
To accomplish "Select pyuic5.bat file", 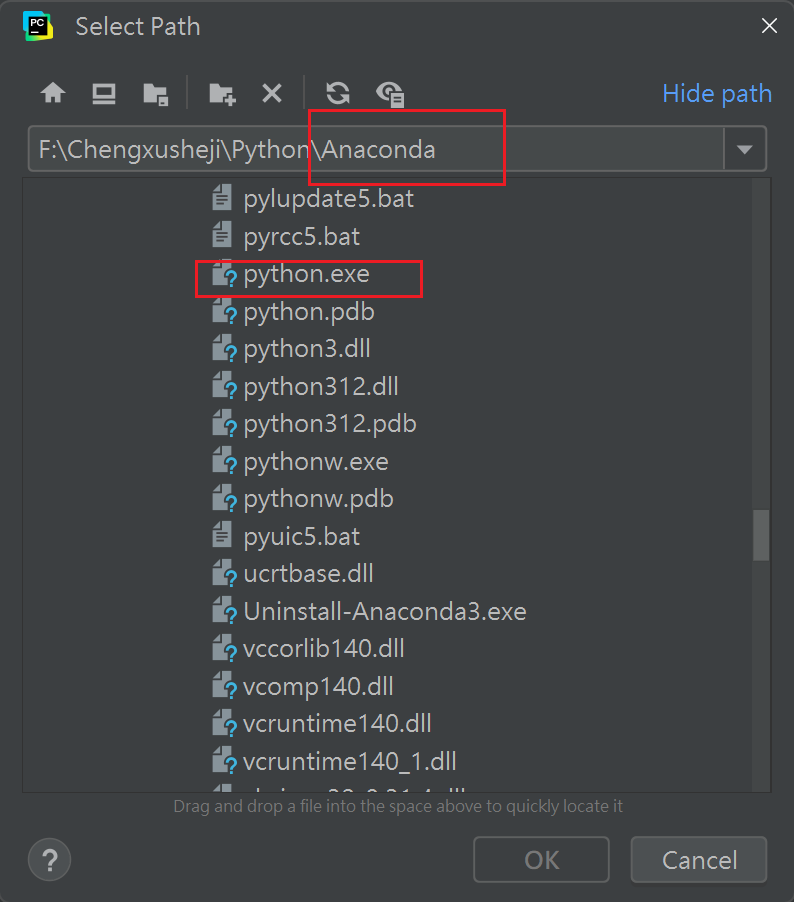I will [301, 537].
